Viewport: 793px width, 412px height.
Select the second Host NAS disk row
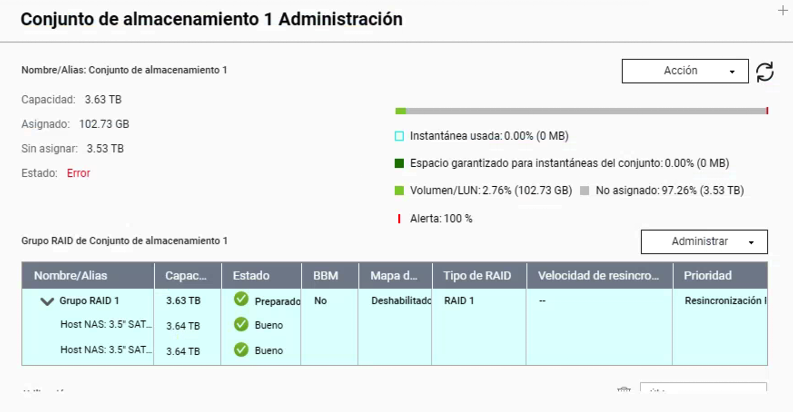click(105, 350)
